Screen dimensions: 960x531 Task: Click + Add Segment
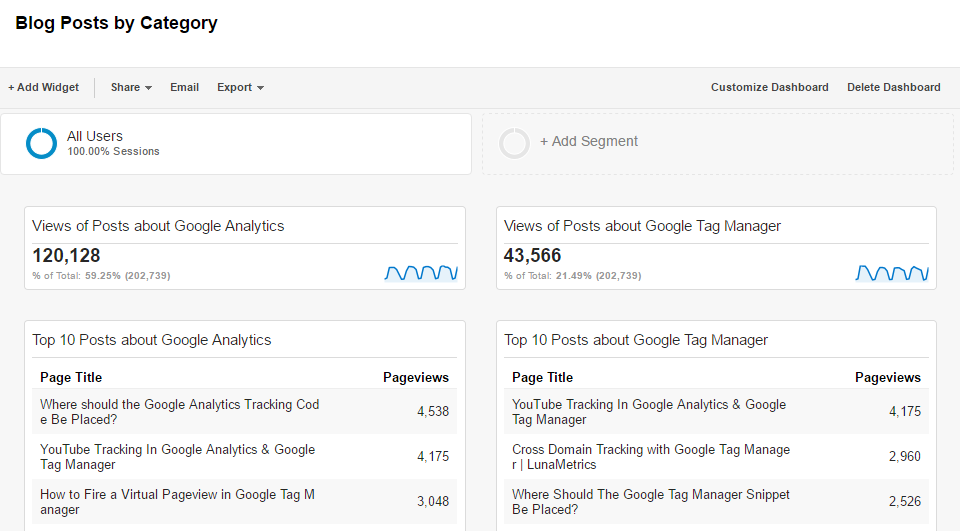pyautogui.click(x=588, y=141)
